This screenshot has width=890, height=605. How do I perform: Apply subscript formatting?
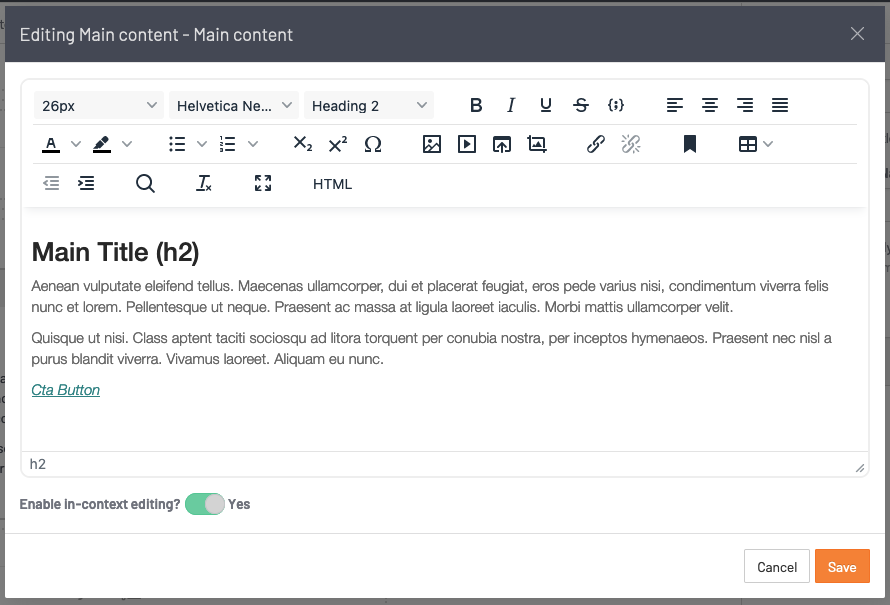303,144
